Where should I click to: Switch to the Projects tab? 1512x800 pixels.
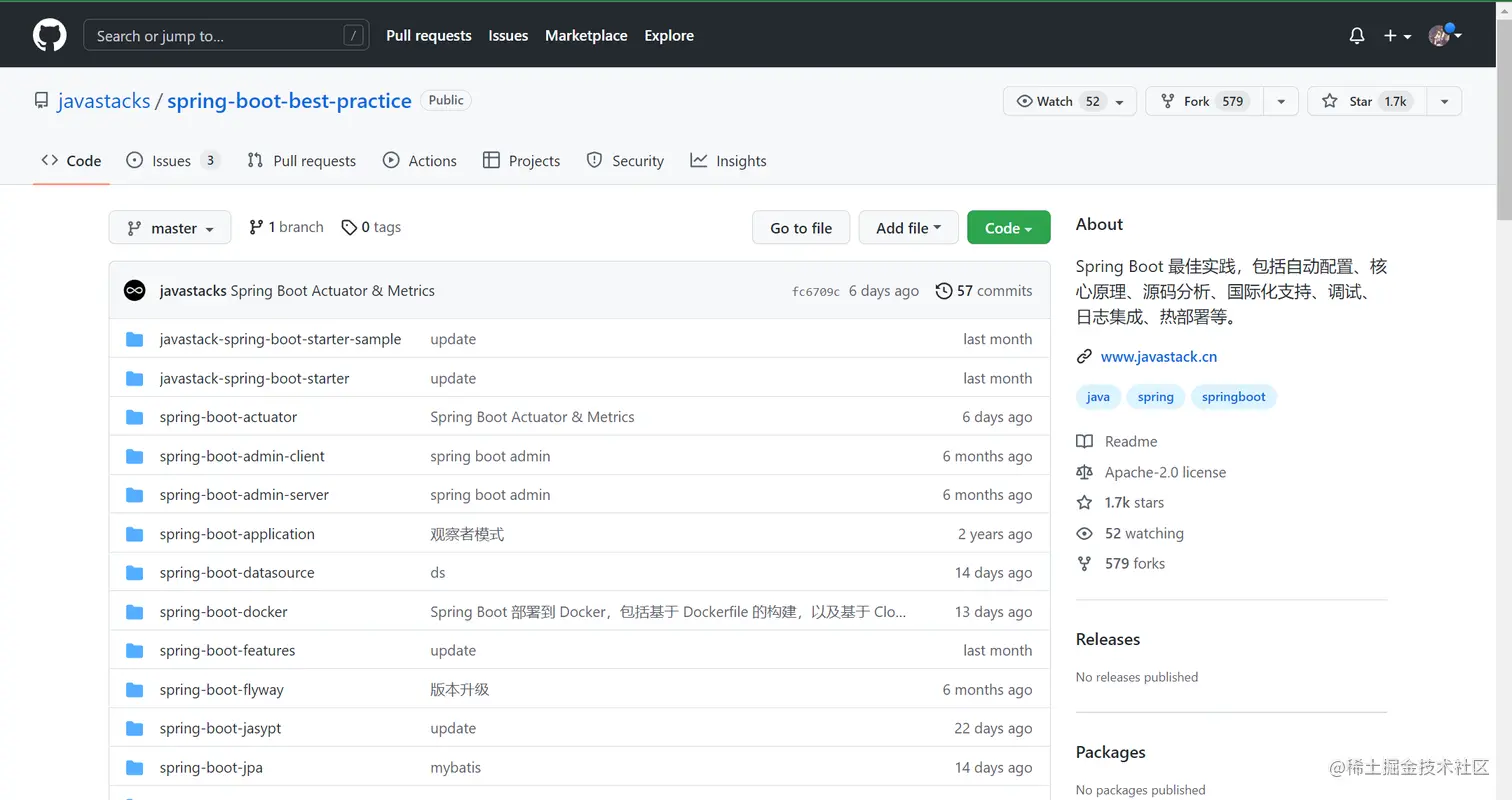click(521, 161)
